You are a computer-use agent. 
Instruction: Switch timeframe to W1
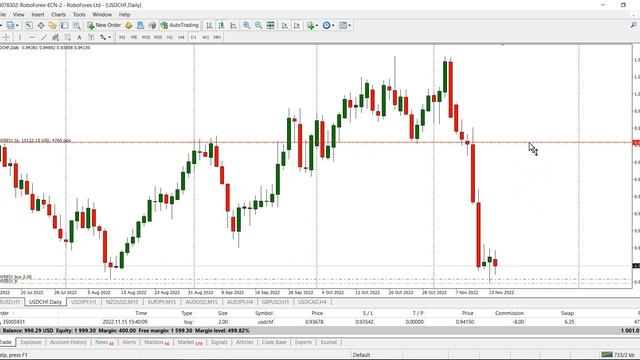point(205,37)
